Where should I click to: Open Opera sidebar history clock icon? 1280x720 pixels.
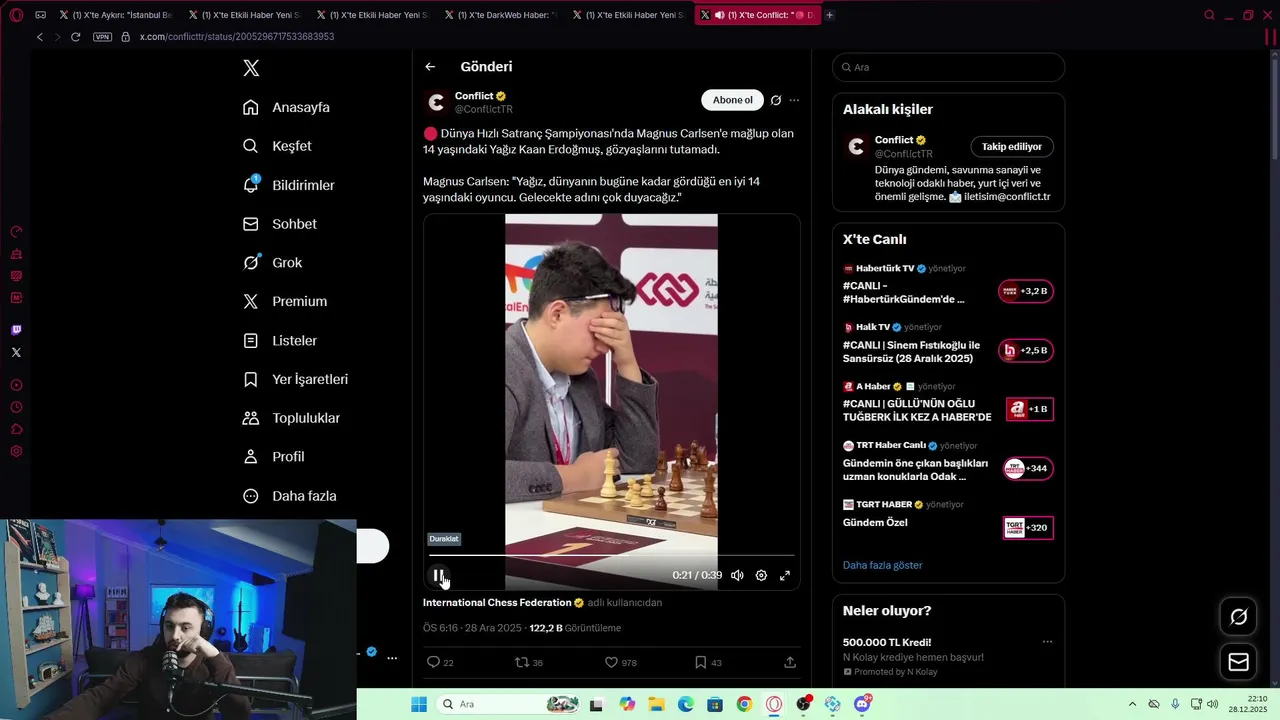(x=16, y=407)
